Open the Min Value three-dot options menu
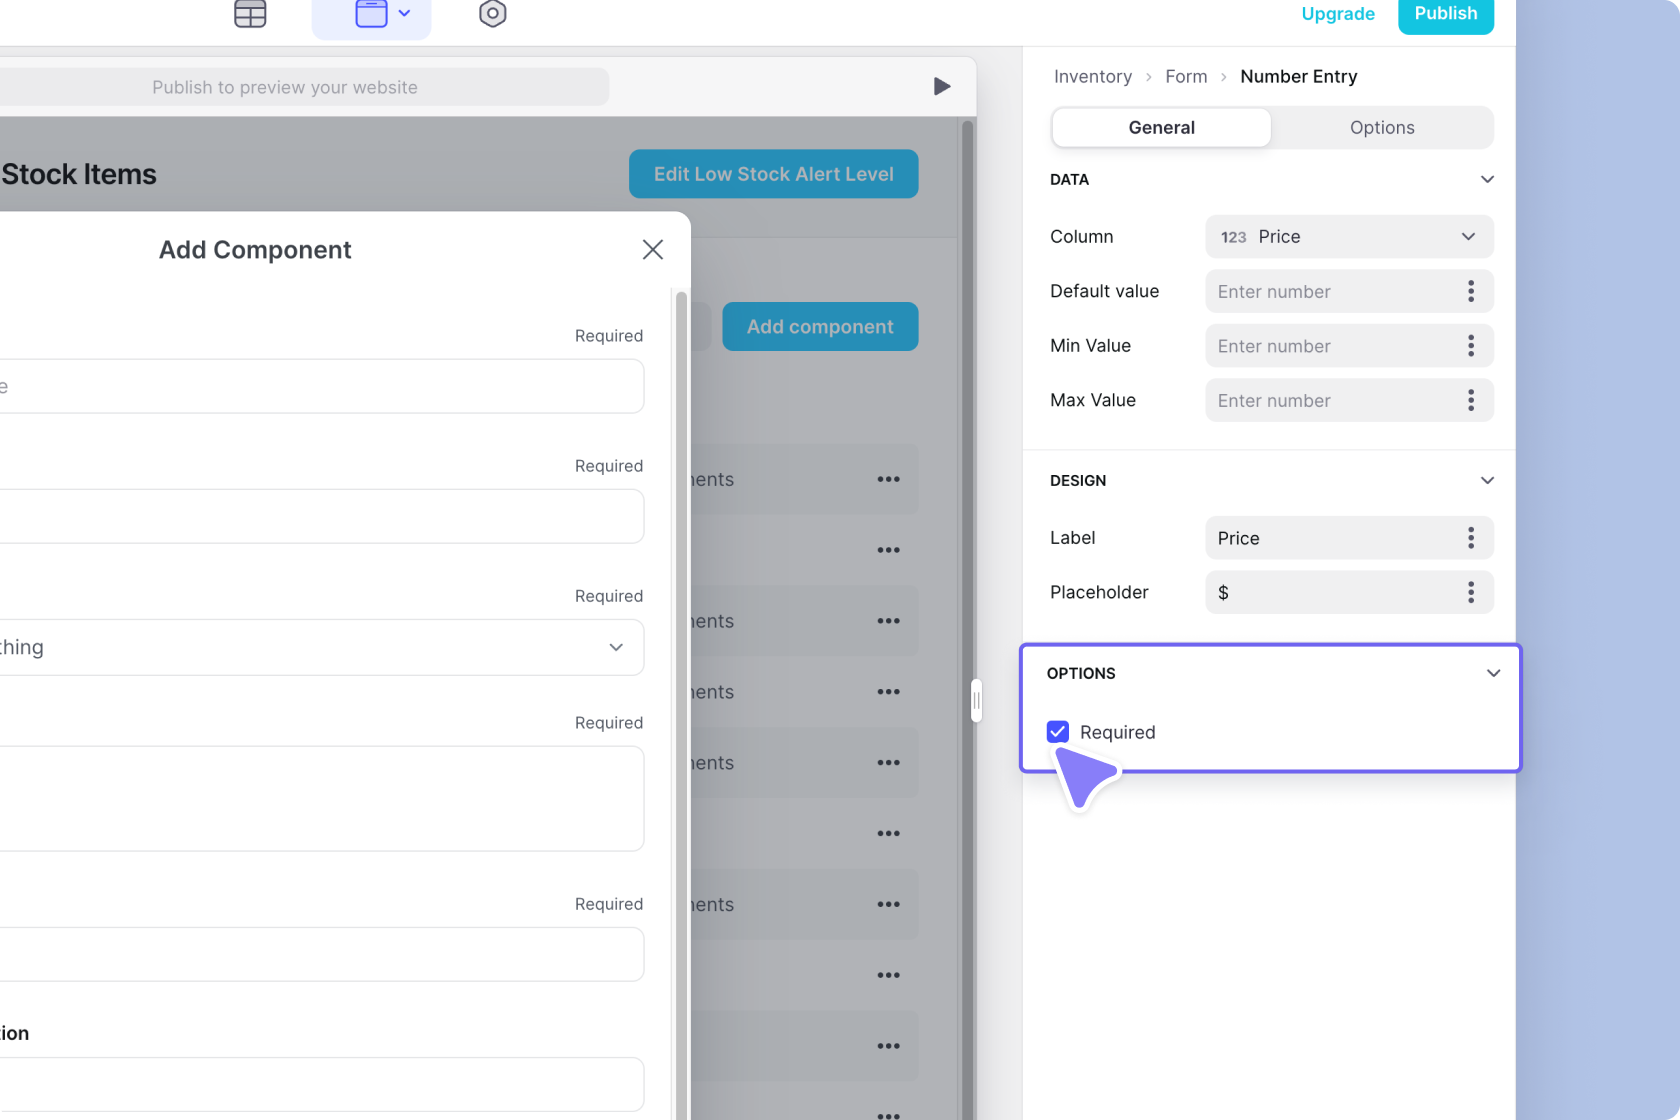This screenshot has width=1680, height=1120. click(1470, 346)
